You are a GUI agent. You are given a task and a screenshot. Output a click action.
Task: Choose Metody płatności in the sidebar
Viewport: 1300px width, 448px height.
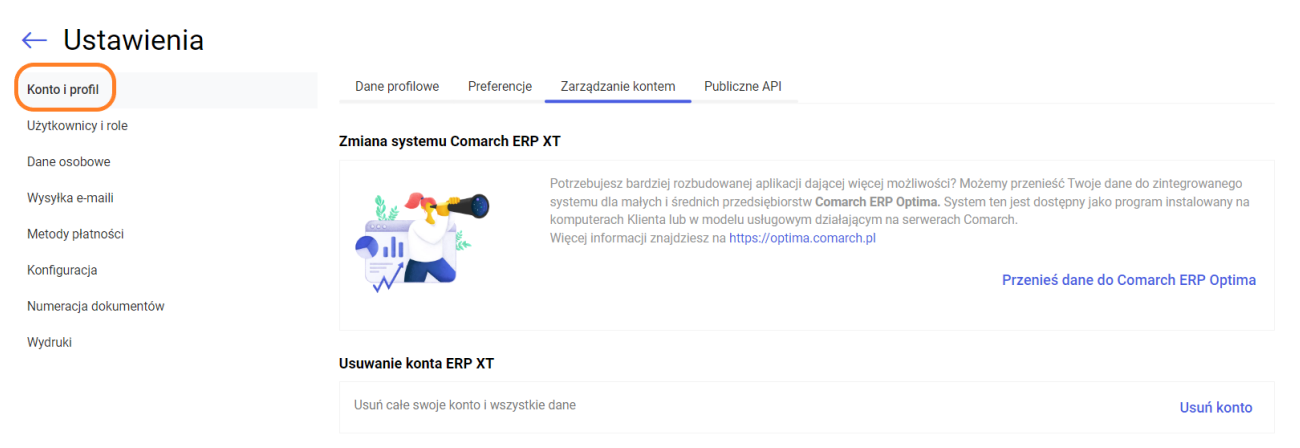coord(75,234)
